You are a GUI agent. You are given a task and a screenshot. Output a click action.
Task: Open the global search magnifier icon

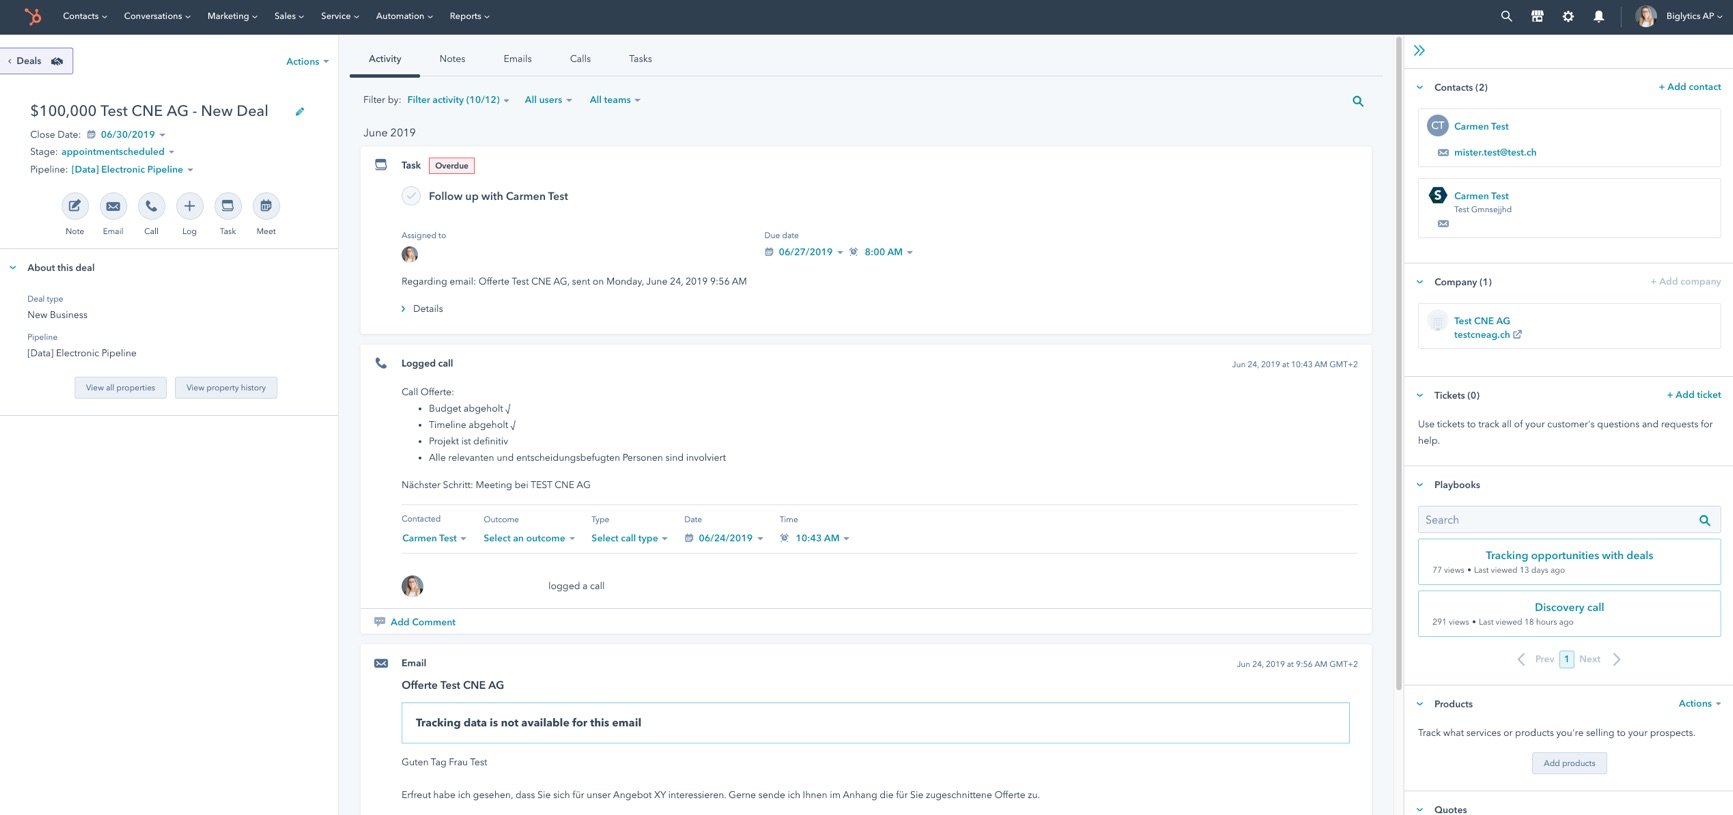(x=1506, y=16)
